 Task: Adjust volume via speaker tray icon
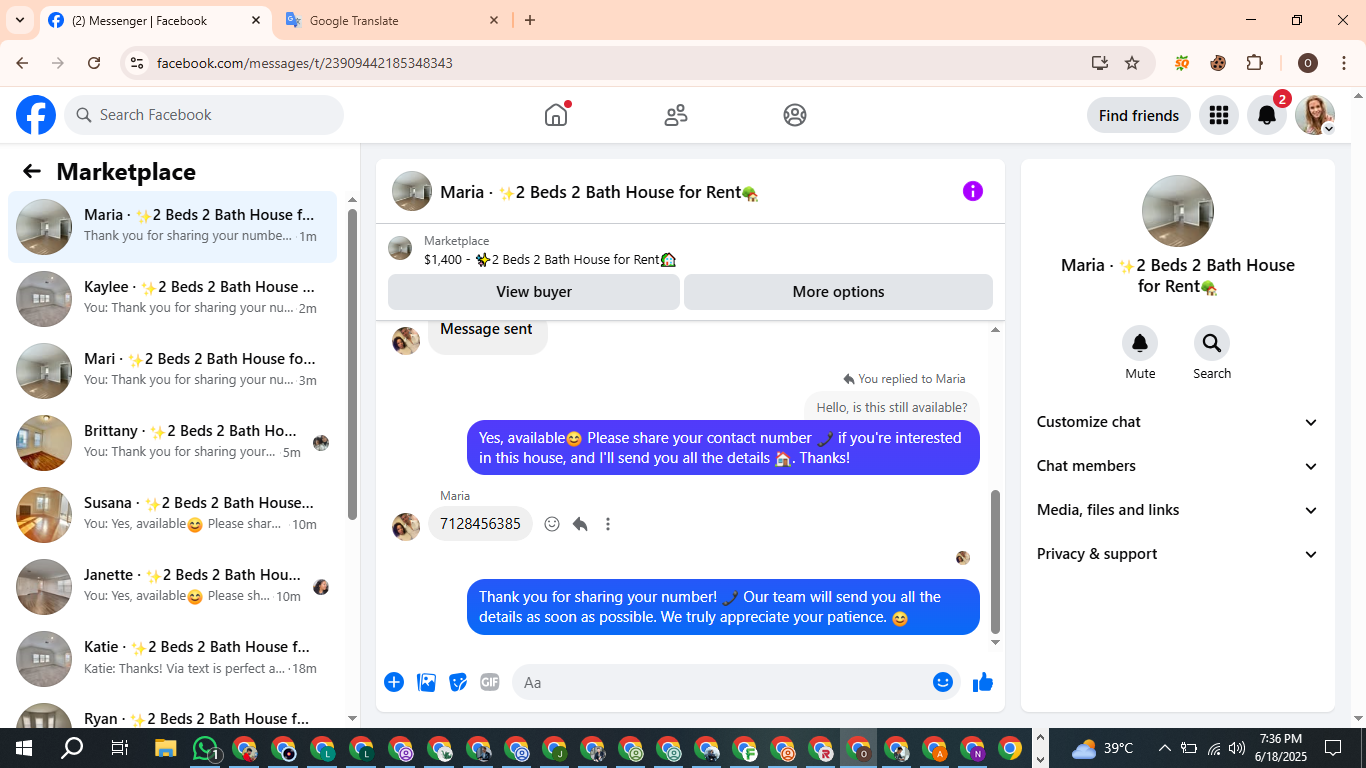pyautogui.click(x=1237, y=748)
